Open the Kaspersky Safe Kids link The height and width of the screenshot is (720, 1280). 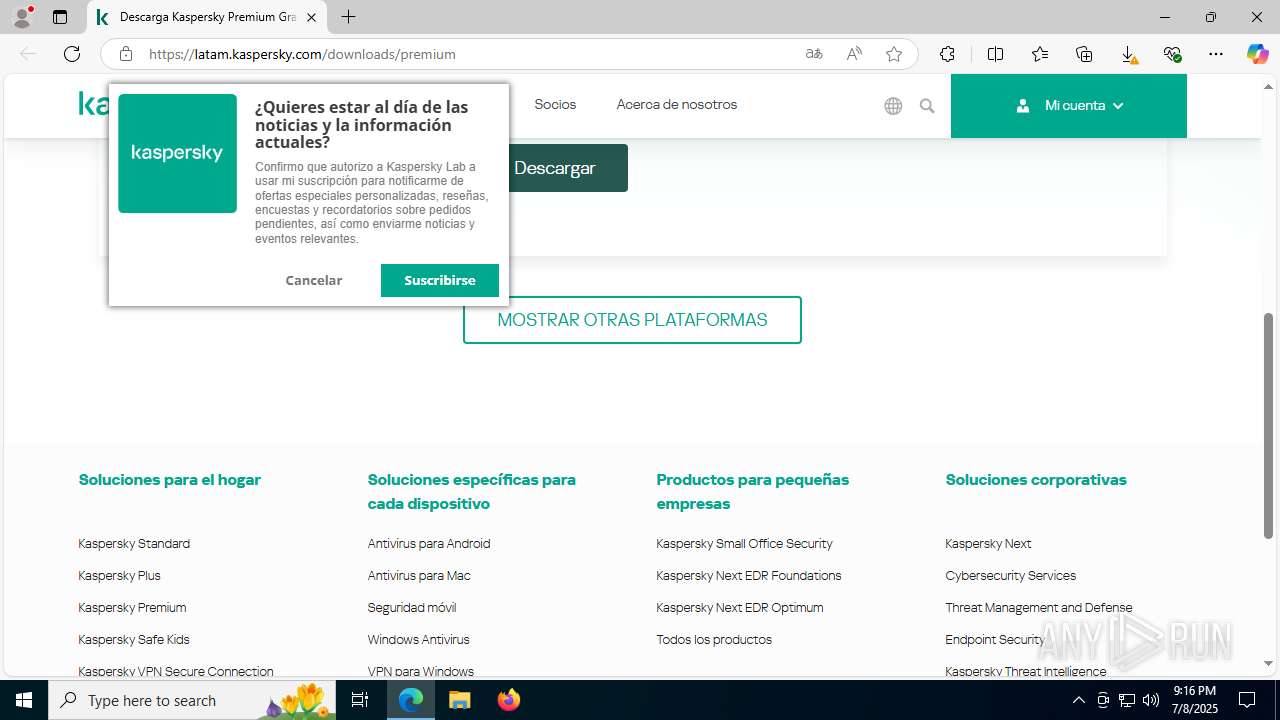[134, 640]
